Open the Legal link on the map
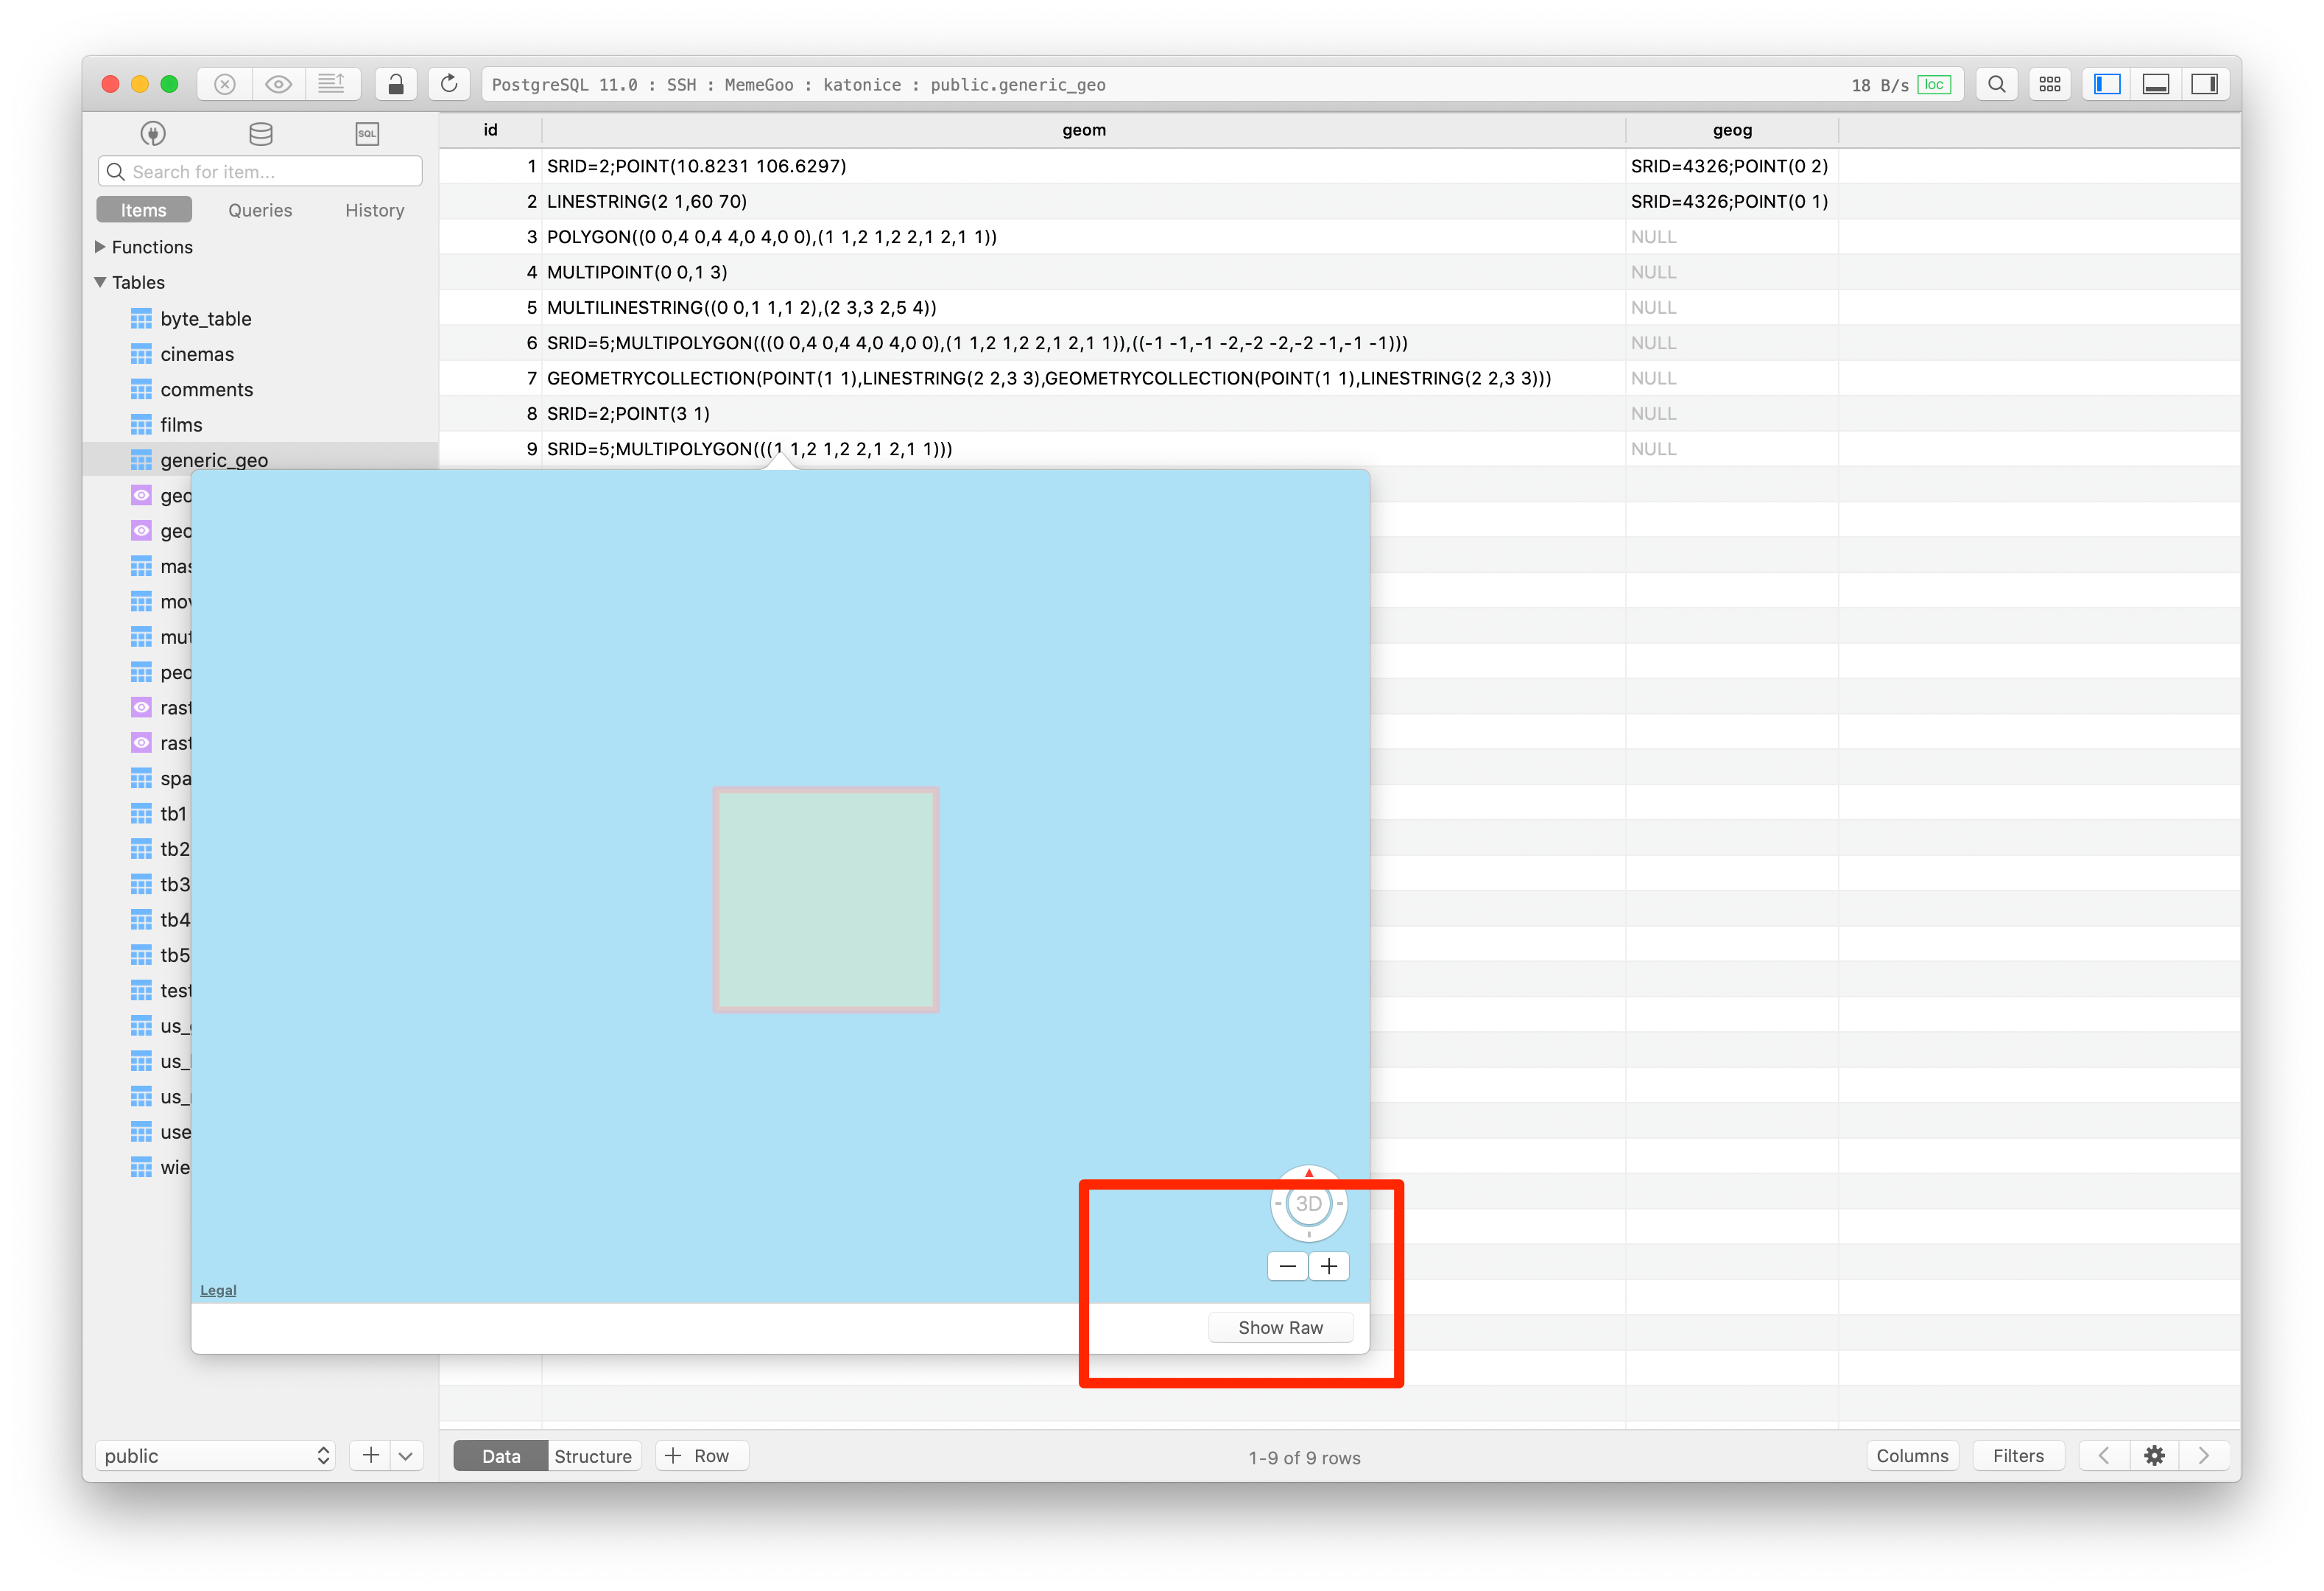The image size is (2324, 1591). click(x=217, y=1289)
